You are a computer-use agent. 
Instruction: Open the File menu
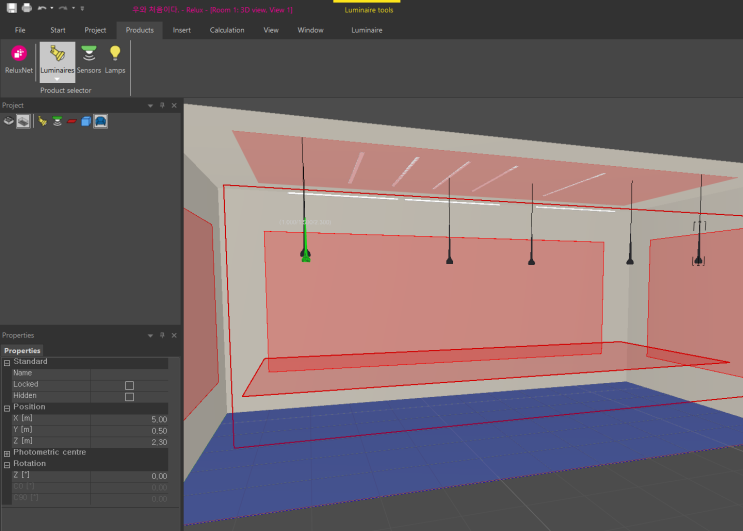(20, 30)
